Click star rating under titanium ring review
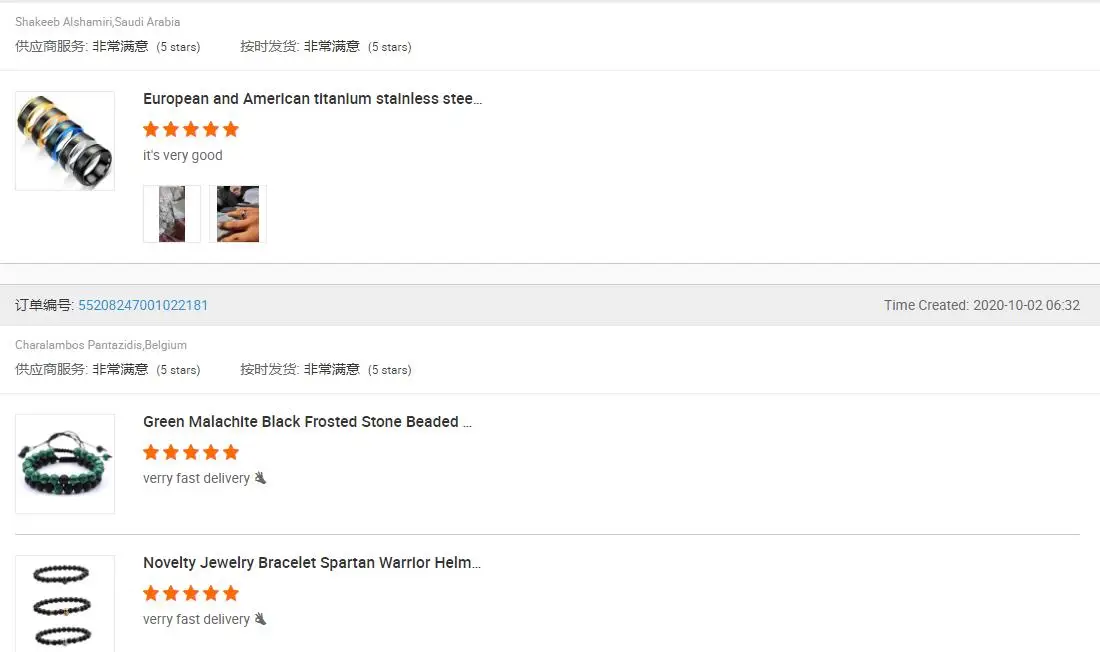This screenshot has width=1100, height=652. click(191, 129)
